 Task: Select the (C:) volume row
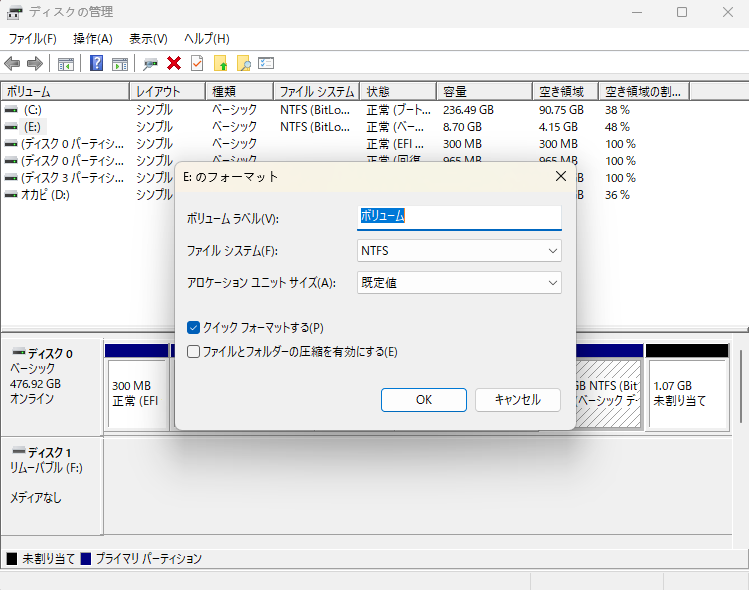pos(33,109)
